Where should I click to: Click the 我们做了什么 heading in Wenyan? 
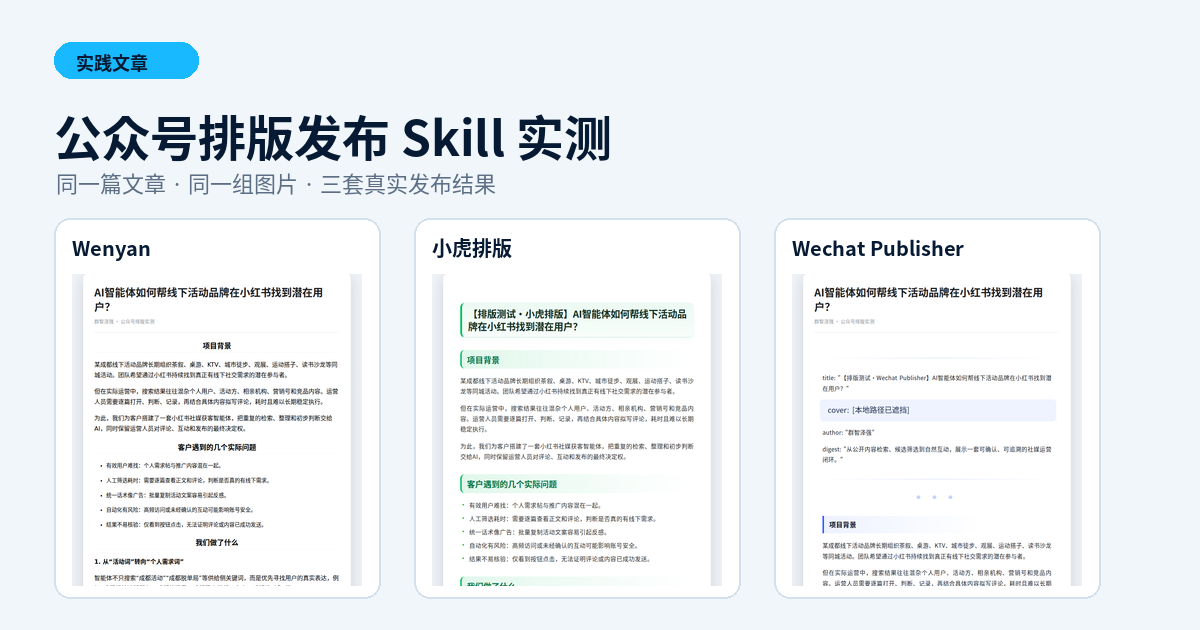pyautogui.click(x=217, y=542)
